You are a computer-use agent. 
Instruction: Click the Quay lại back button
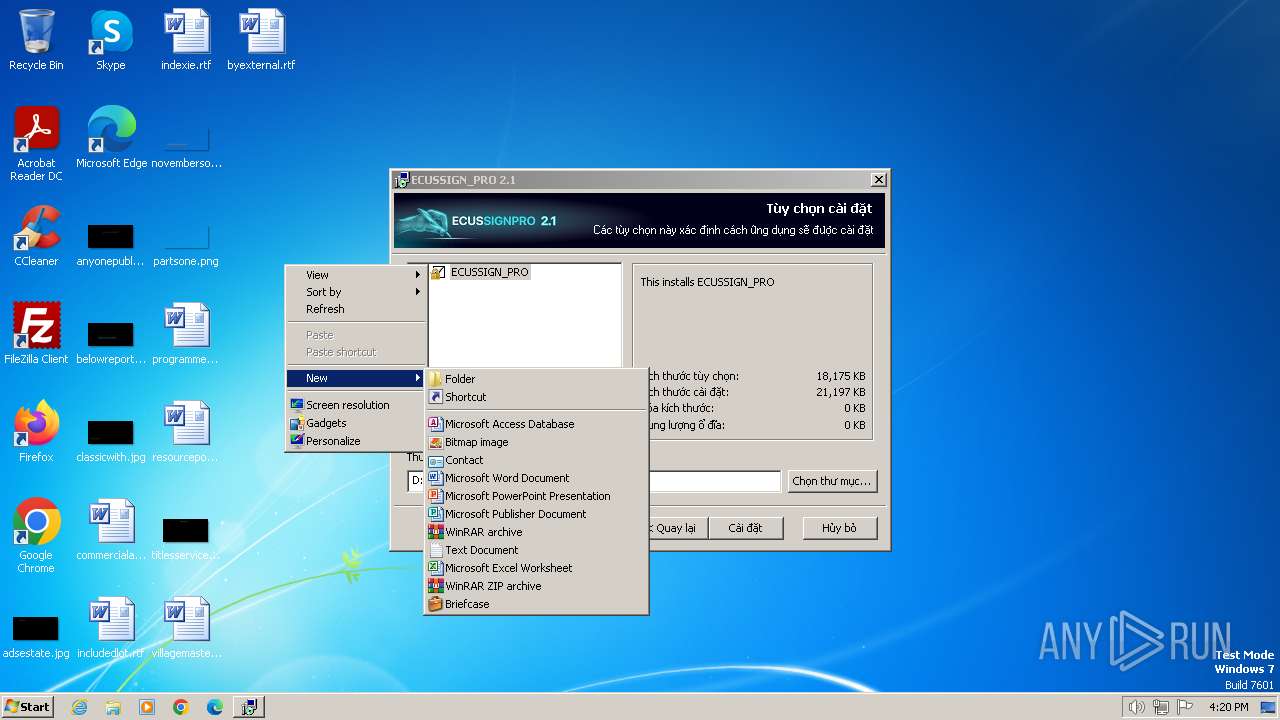coord(676,528)
